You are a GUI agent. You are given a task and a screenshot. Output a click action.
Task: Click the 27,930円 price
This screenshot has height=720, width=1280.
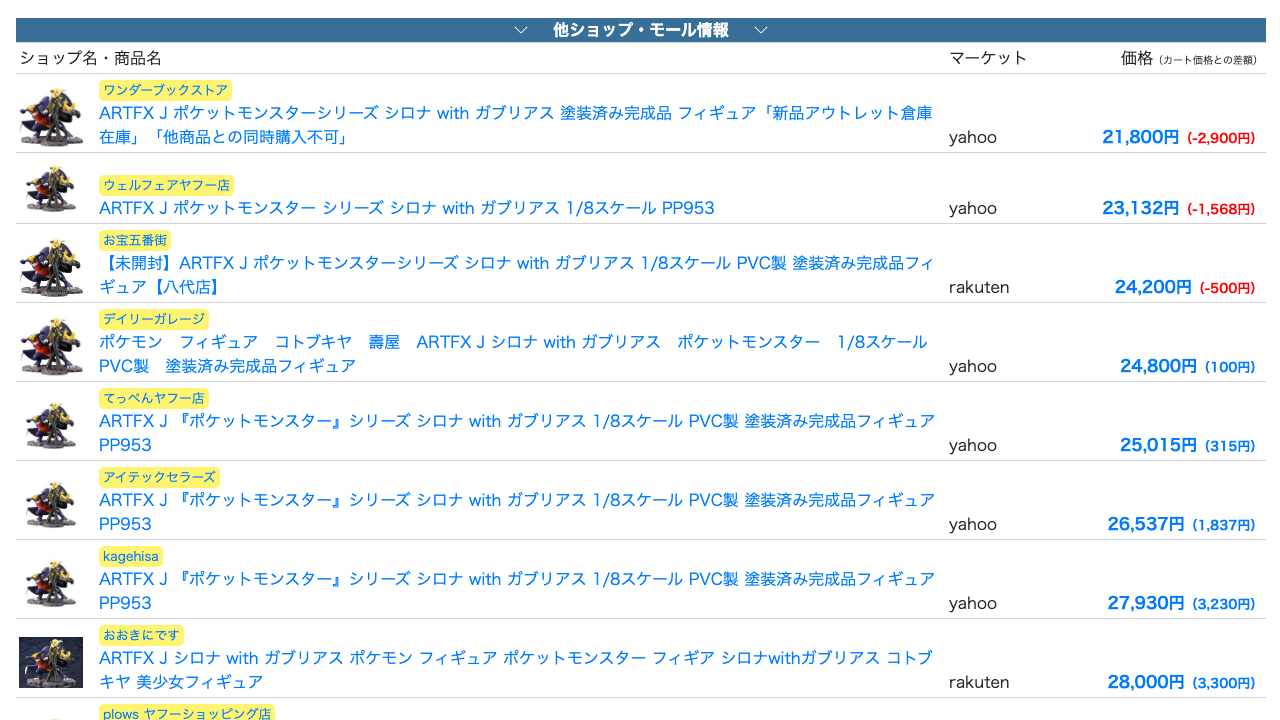[1146, 603]
